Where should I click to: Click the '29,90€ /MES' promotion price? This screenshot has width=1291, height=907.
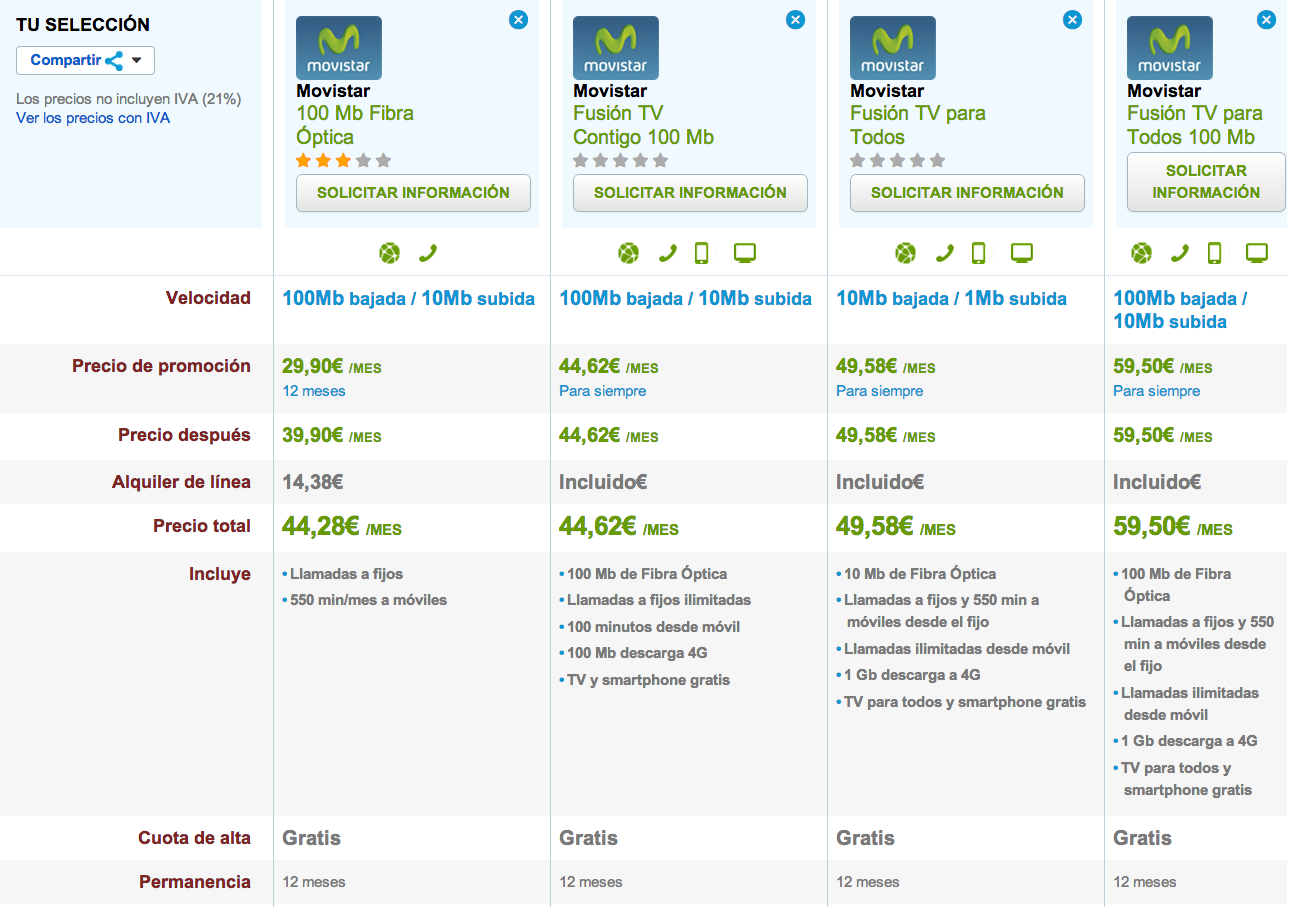[x=332, y=367]
